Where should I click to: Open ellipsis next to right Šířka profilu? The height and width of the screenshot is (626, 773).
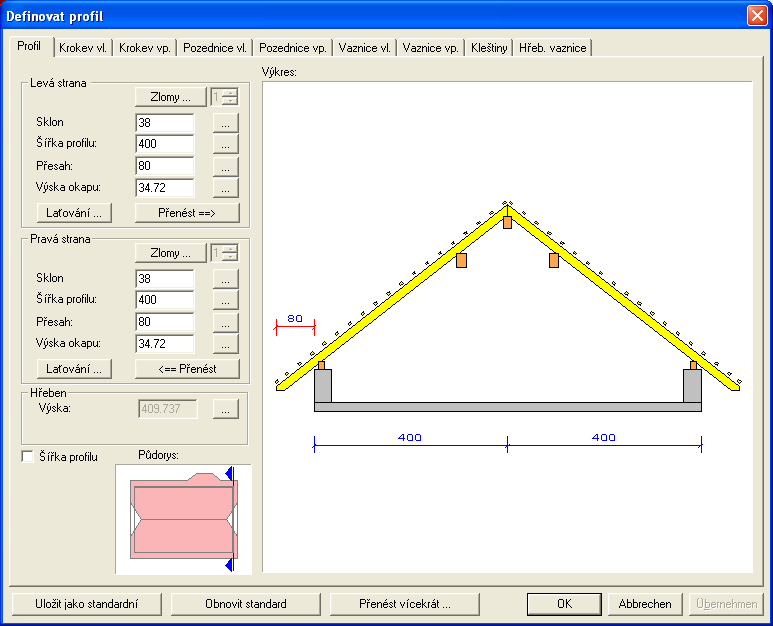[x=226, y=300]
